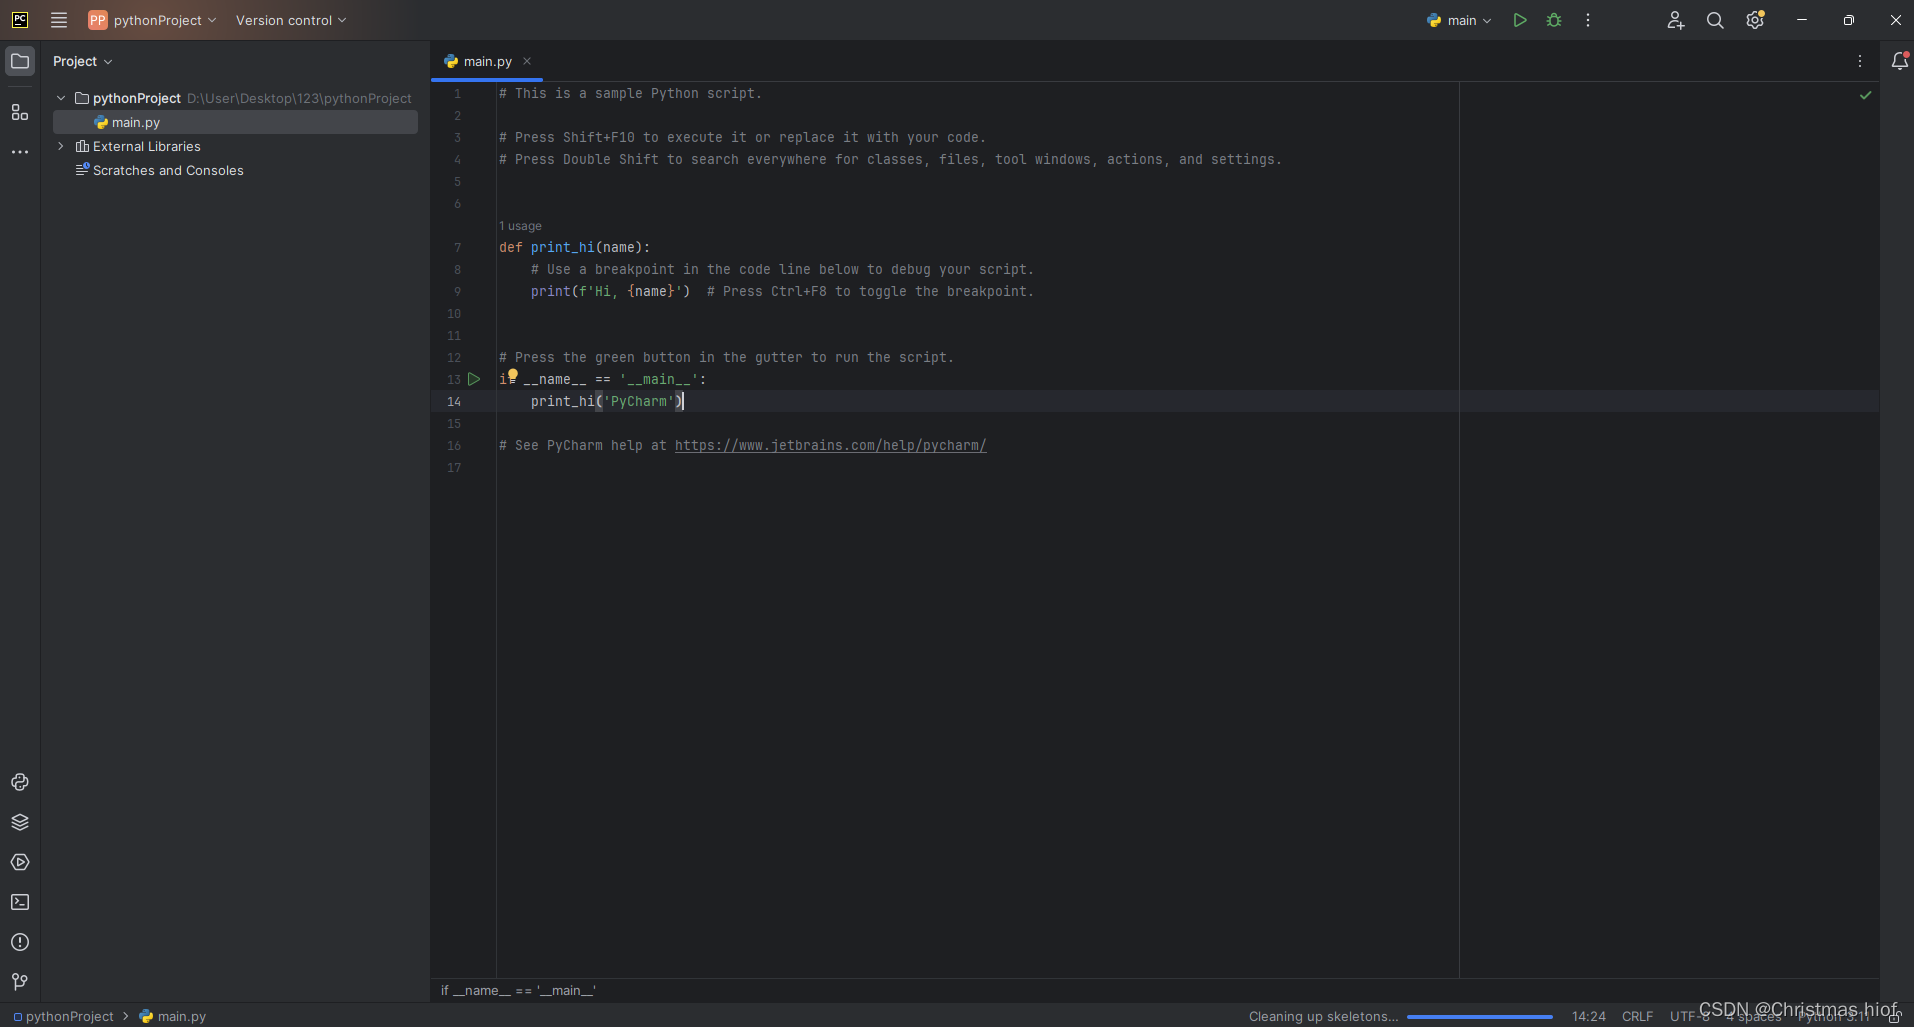The height and width of the screenshot is (1027, 1914).
Task: Click the '# This is a sample Python script.' comment
Action: click(630, 93)
